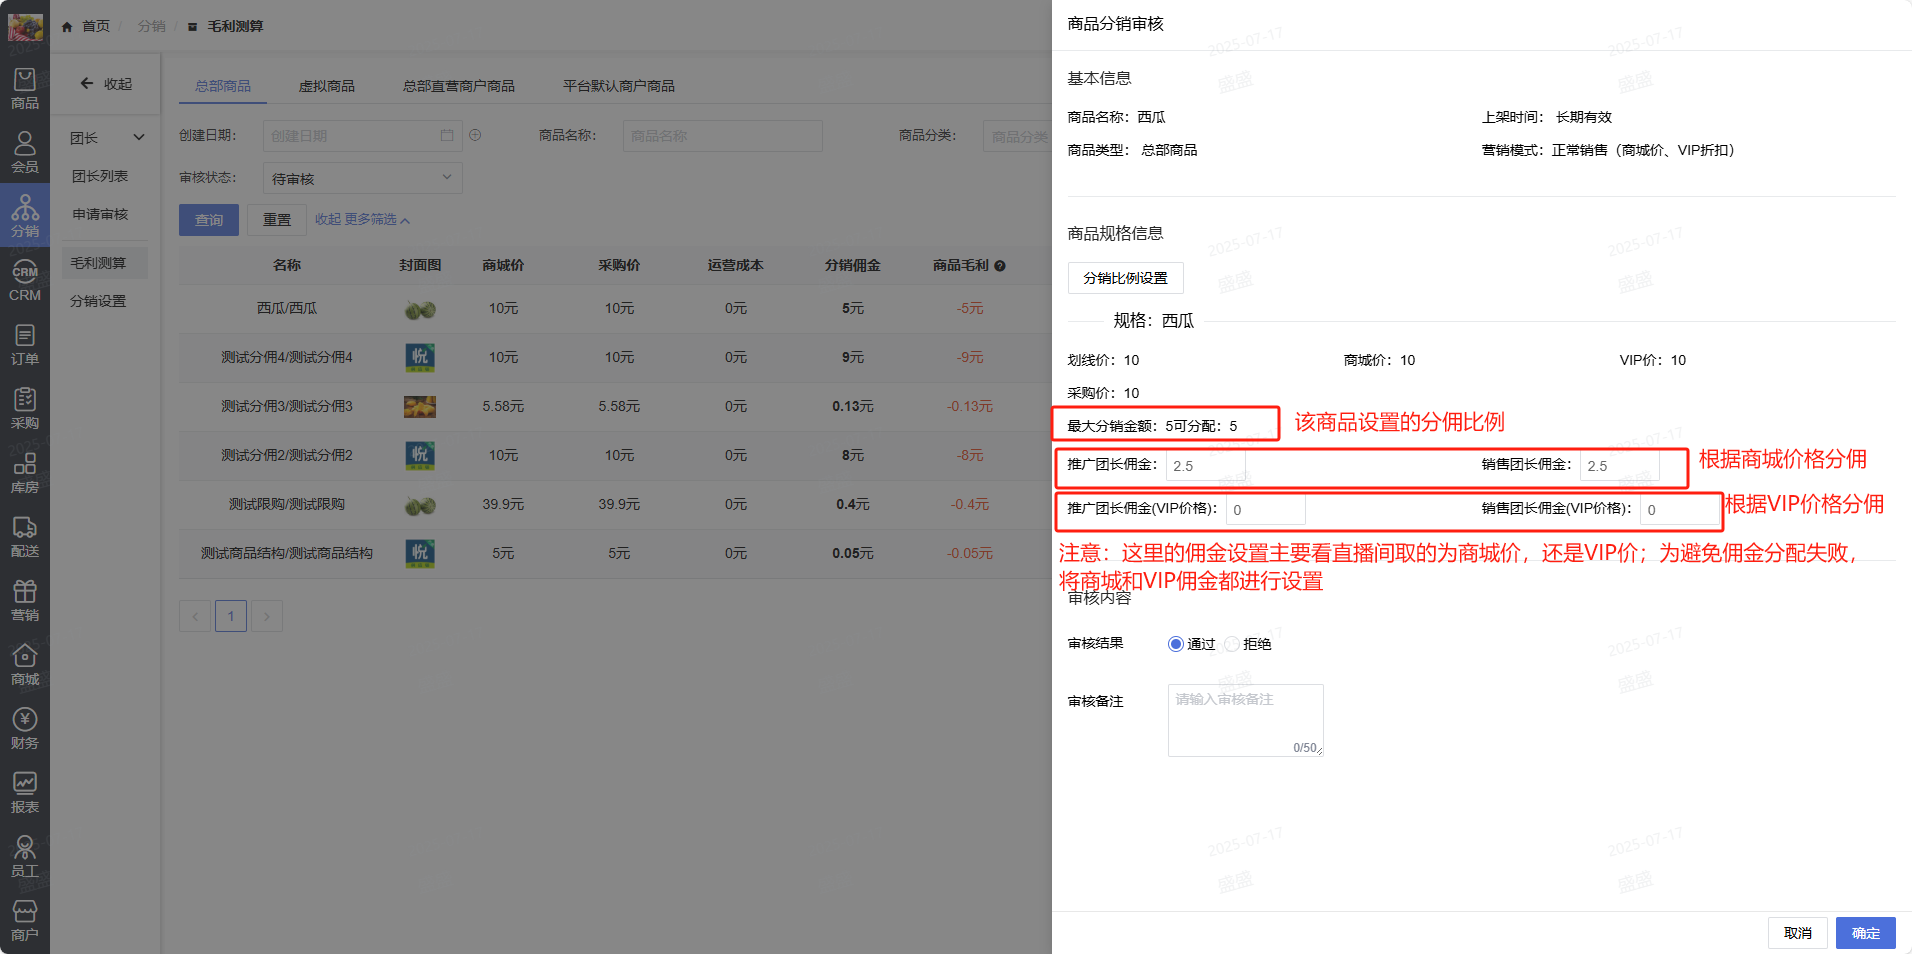Select the 通过 approval radio button

(1176, 644)
